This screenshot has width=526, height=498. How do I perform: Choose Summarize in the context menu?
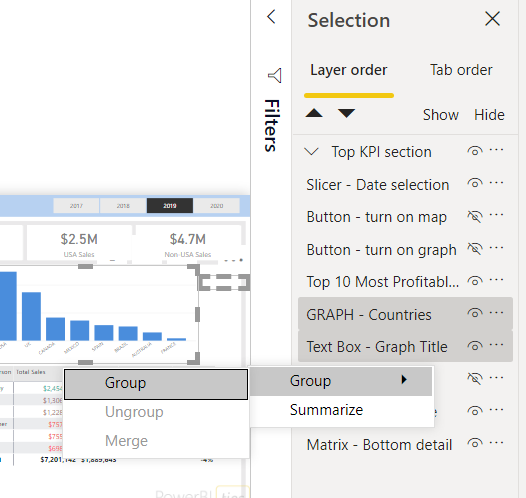coord(341,410)
